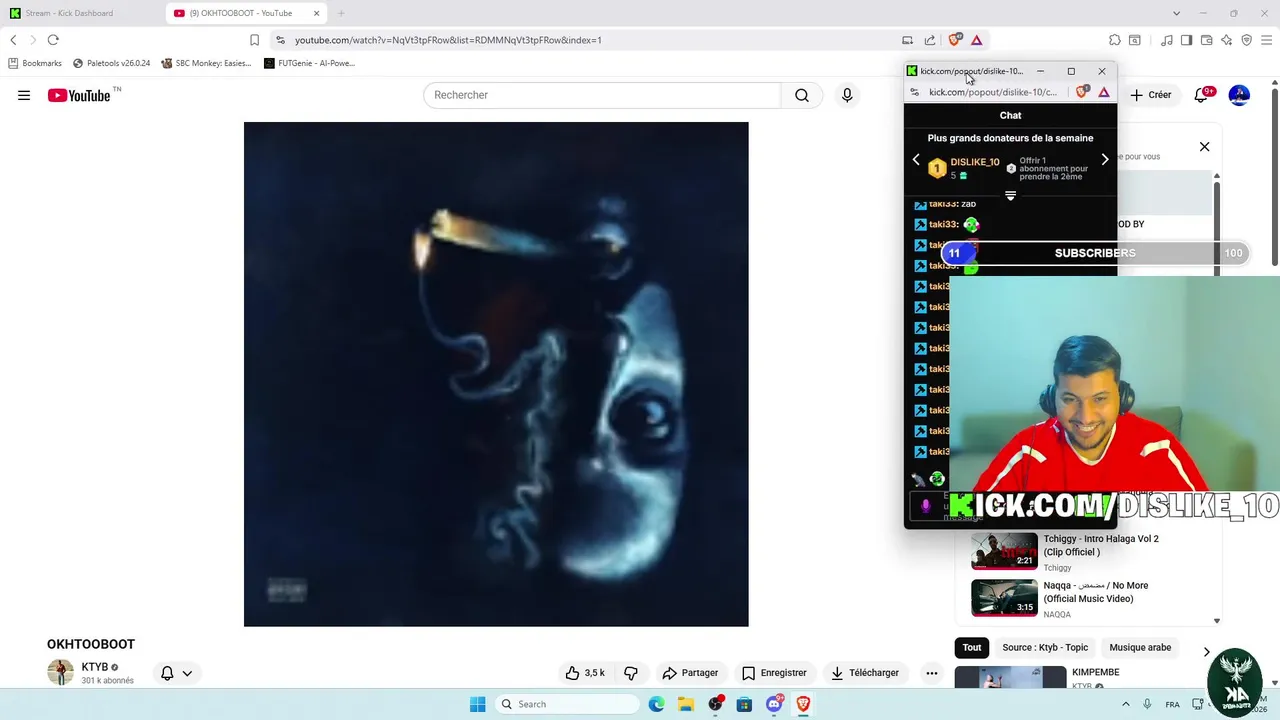Expand the subscription notification chevron
Viewport: 1280px width, 720px height.
pyautogui.click(x=187, y=673)
